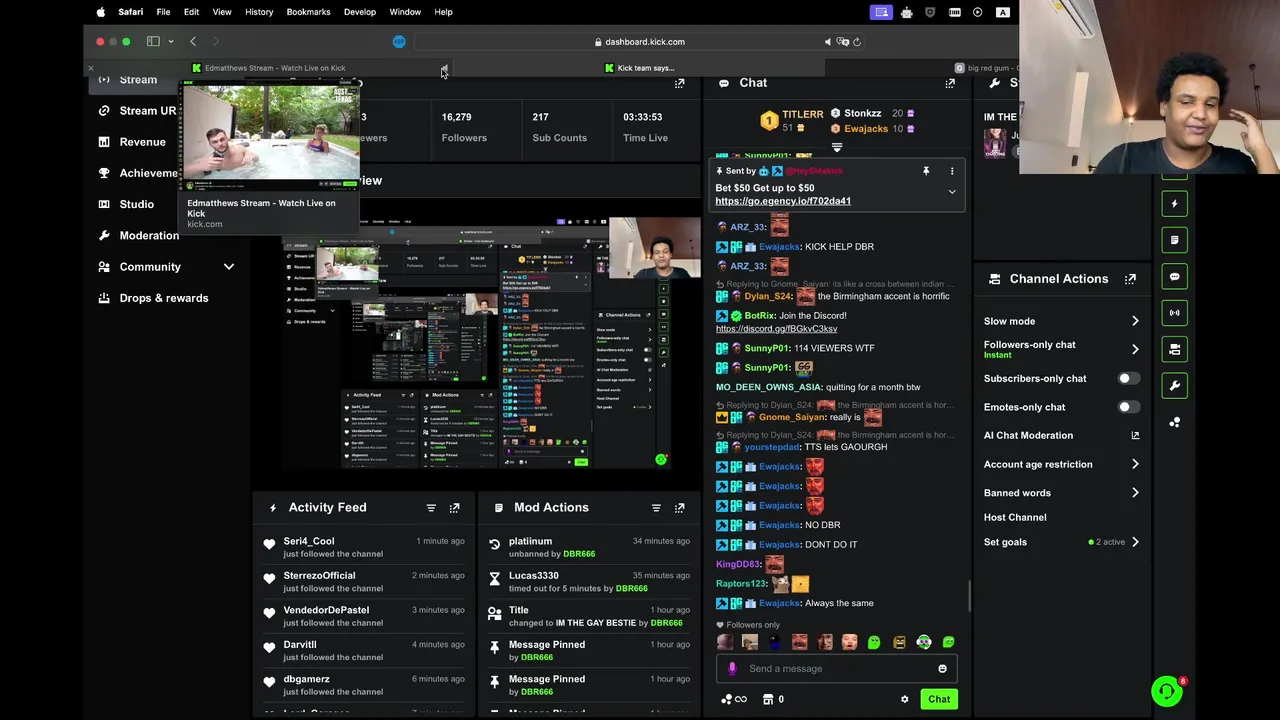The width and height of the screenshot is (1280, 720).
Task: Toggle the Safari sidebar button
Action: click(153, 42)
